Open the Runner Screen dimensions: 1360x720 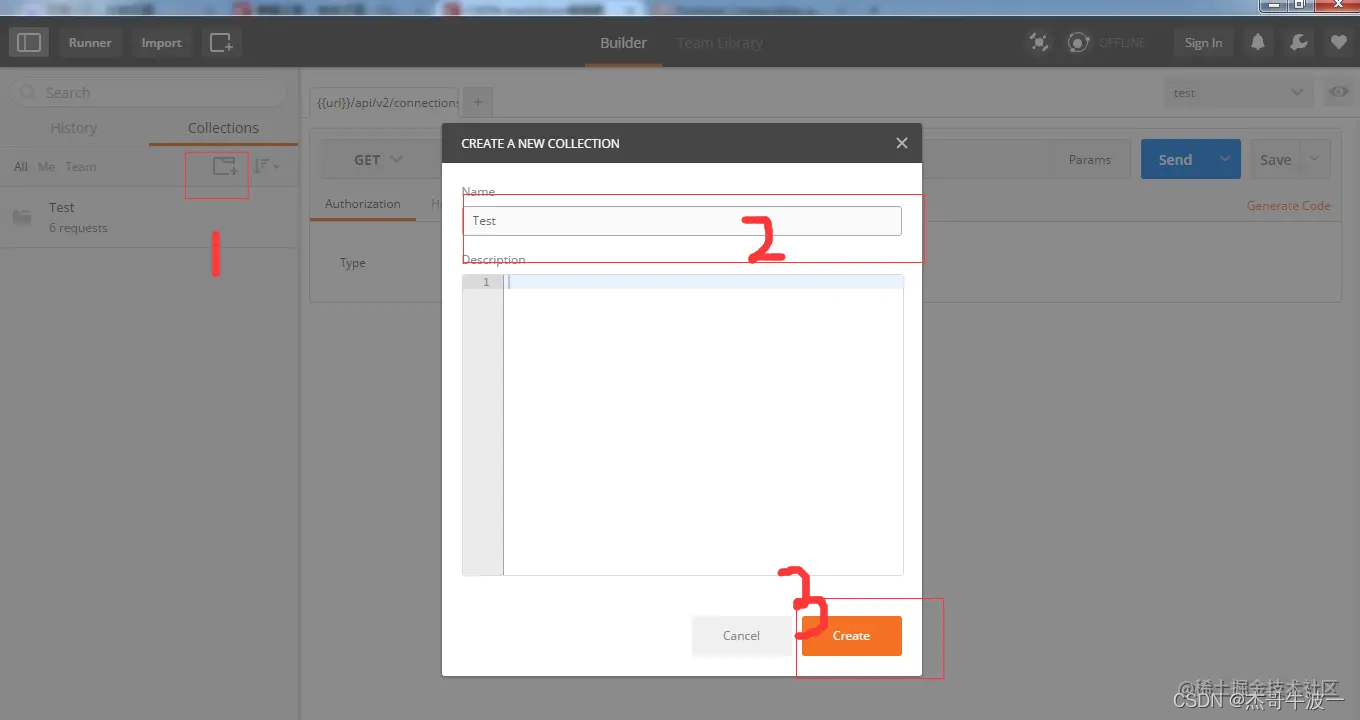click(x=90, y=43)
